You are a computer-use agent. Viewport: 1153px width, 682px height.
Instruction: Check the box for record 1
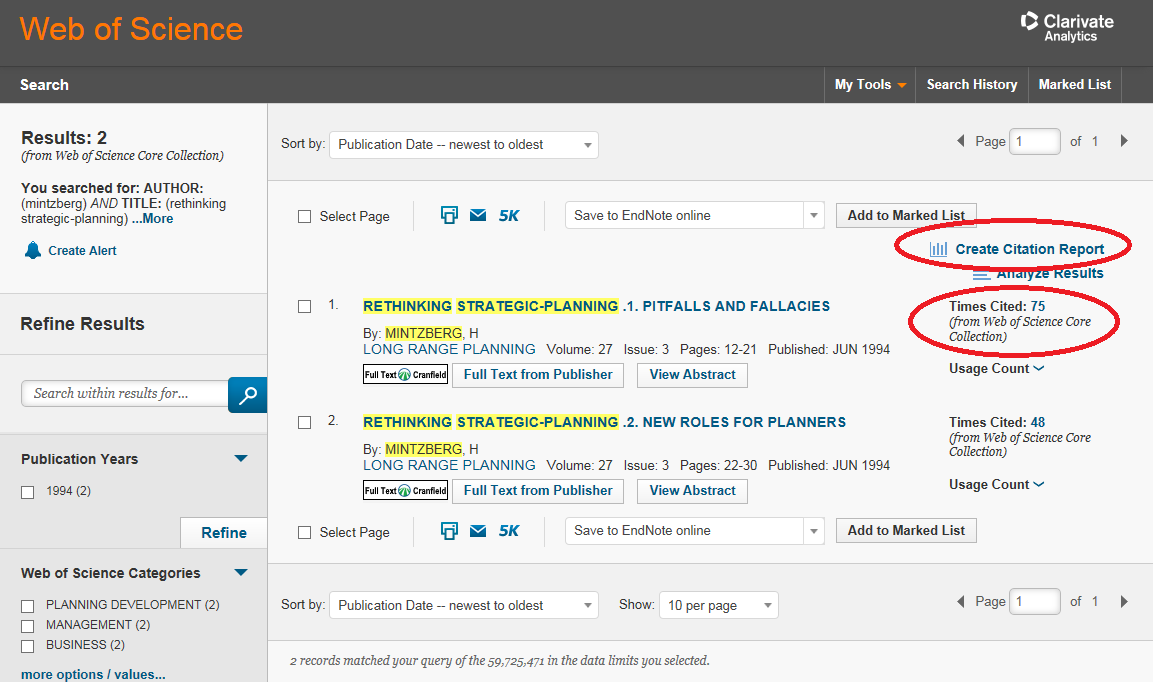305,306
